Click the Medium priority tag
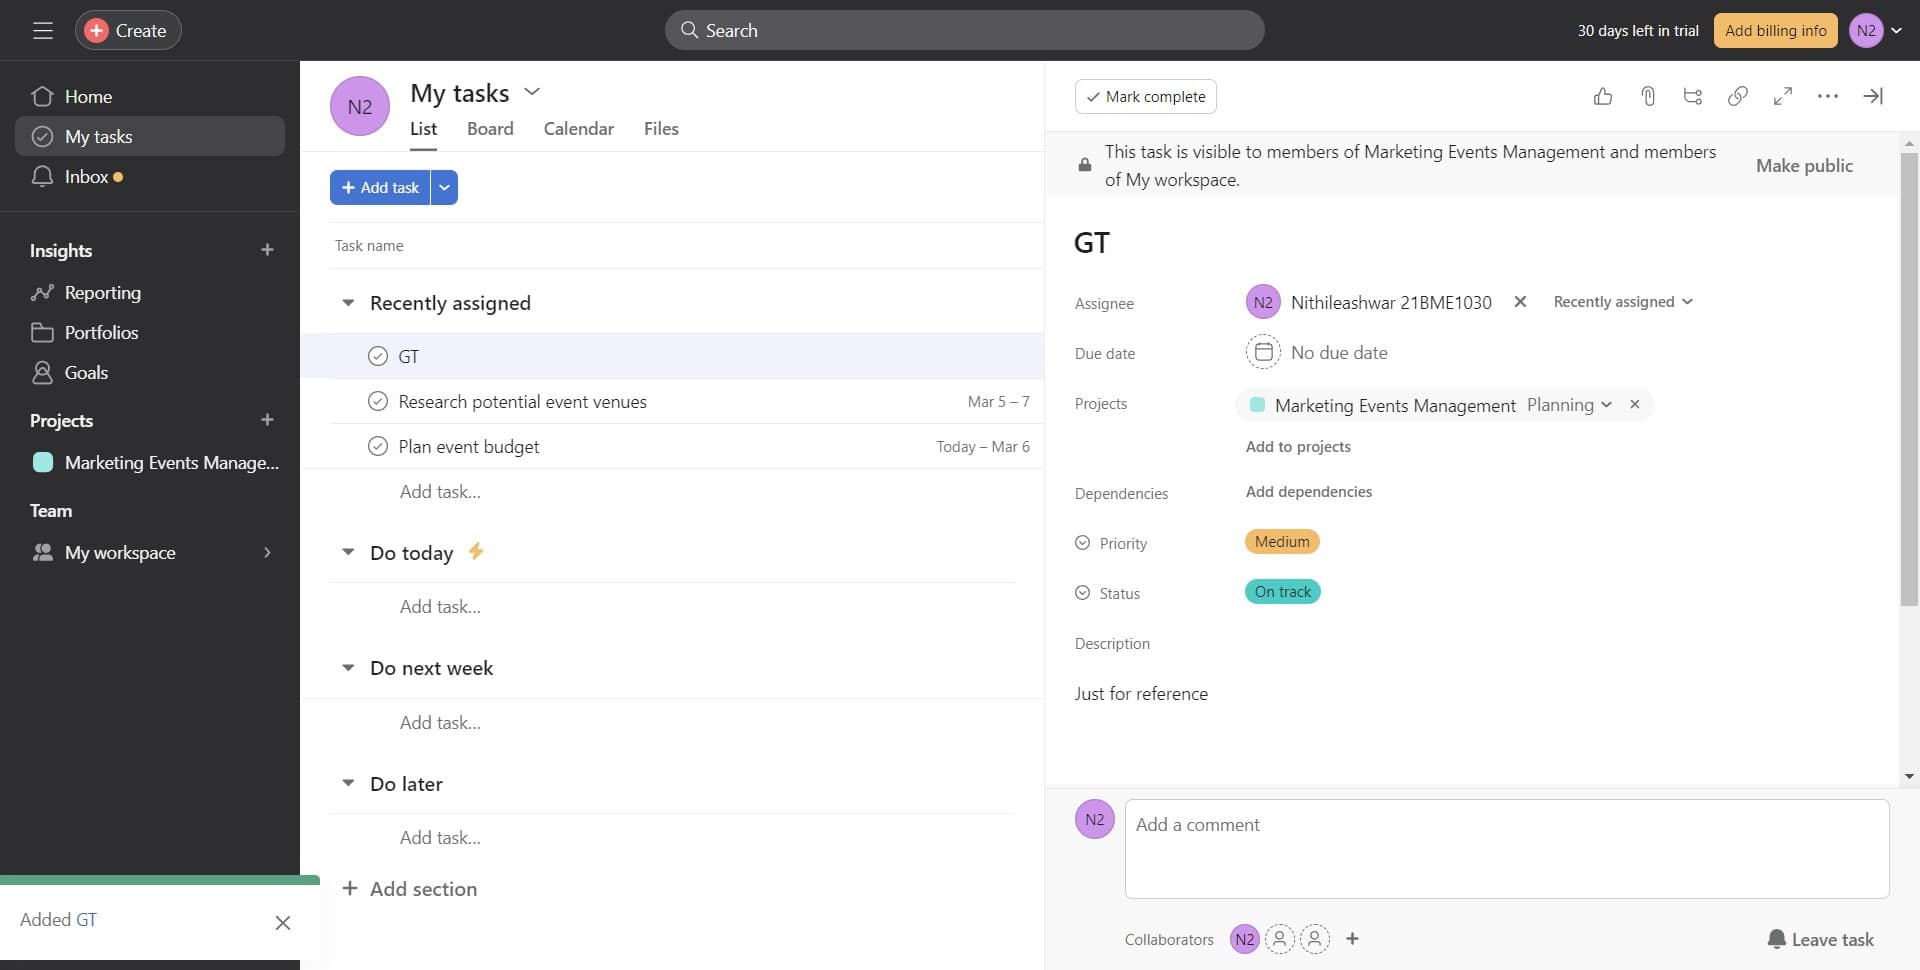Image resolution: width=1920 pixels, height=970 pixels. (x=1282, y=542)
